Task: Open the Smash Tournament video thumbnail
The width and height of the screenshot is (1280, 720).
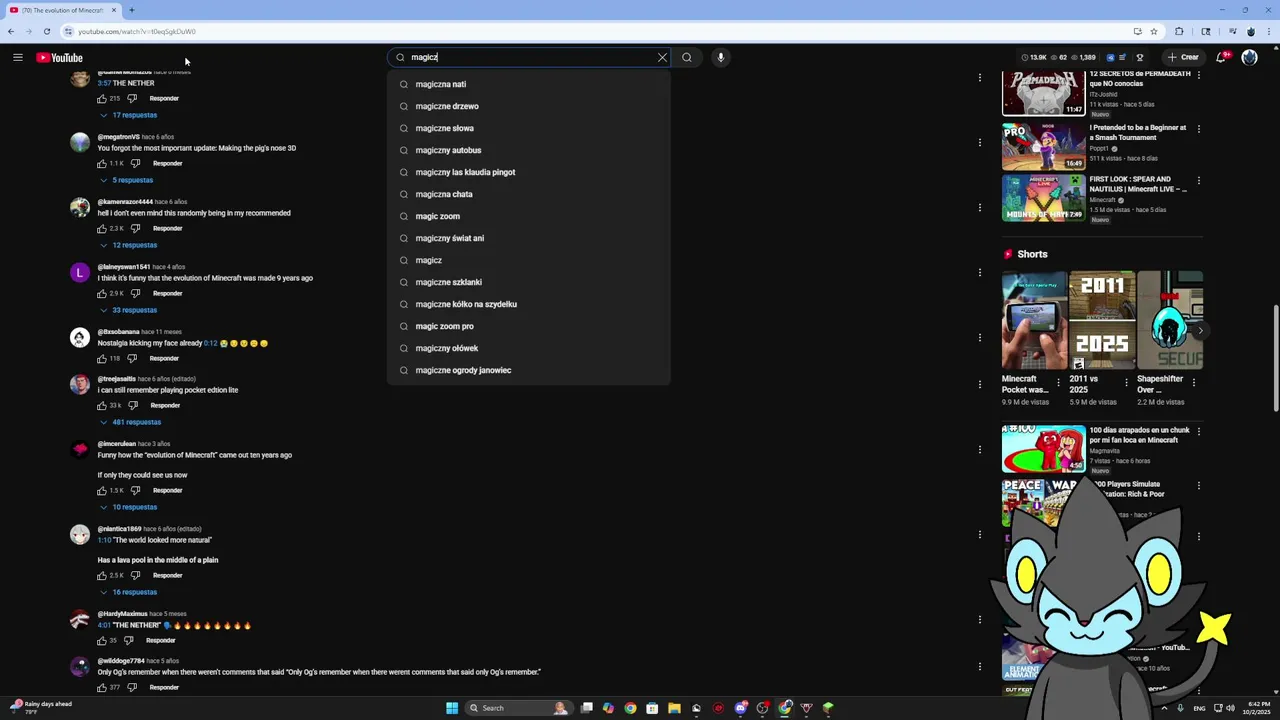Action: pos(1043,146)
